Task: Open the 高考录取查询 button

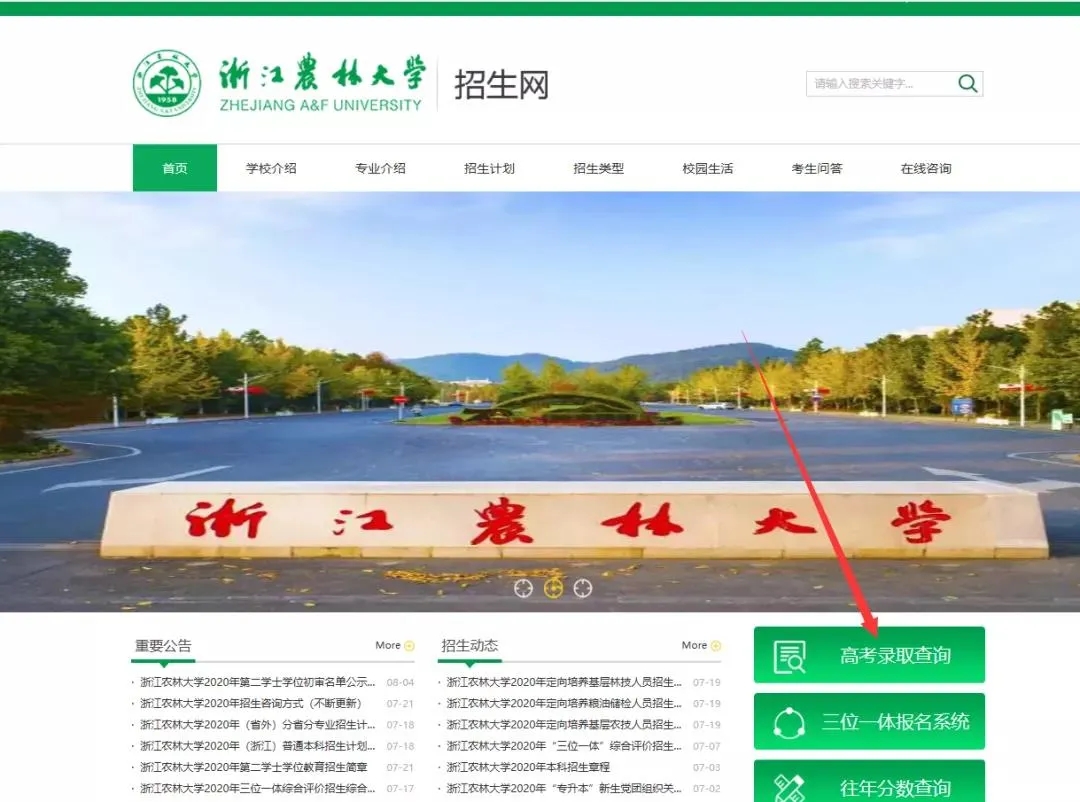Action: (869, 655)
